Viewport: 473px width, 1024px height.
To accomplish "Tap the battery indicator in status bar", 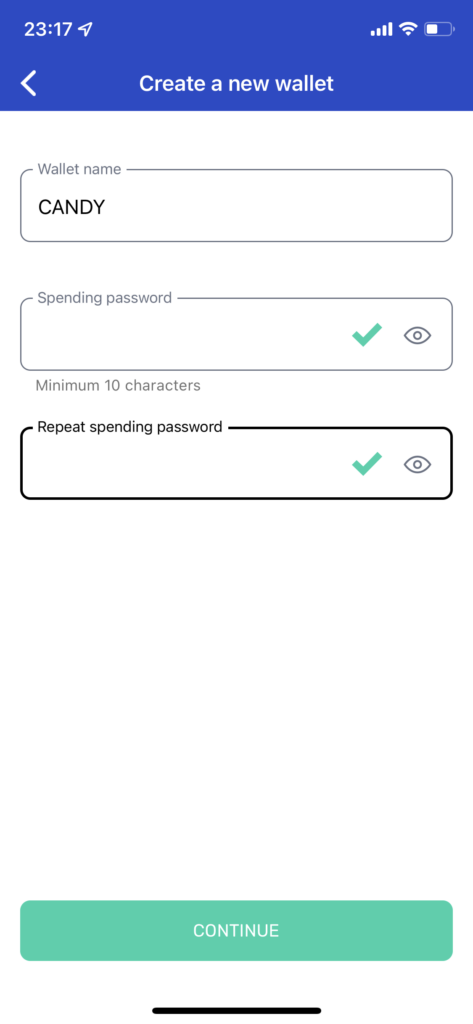I will [x=440, y=29].
